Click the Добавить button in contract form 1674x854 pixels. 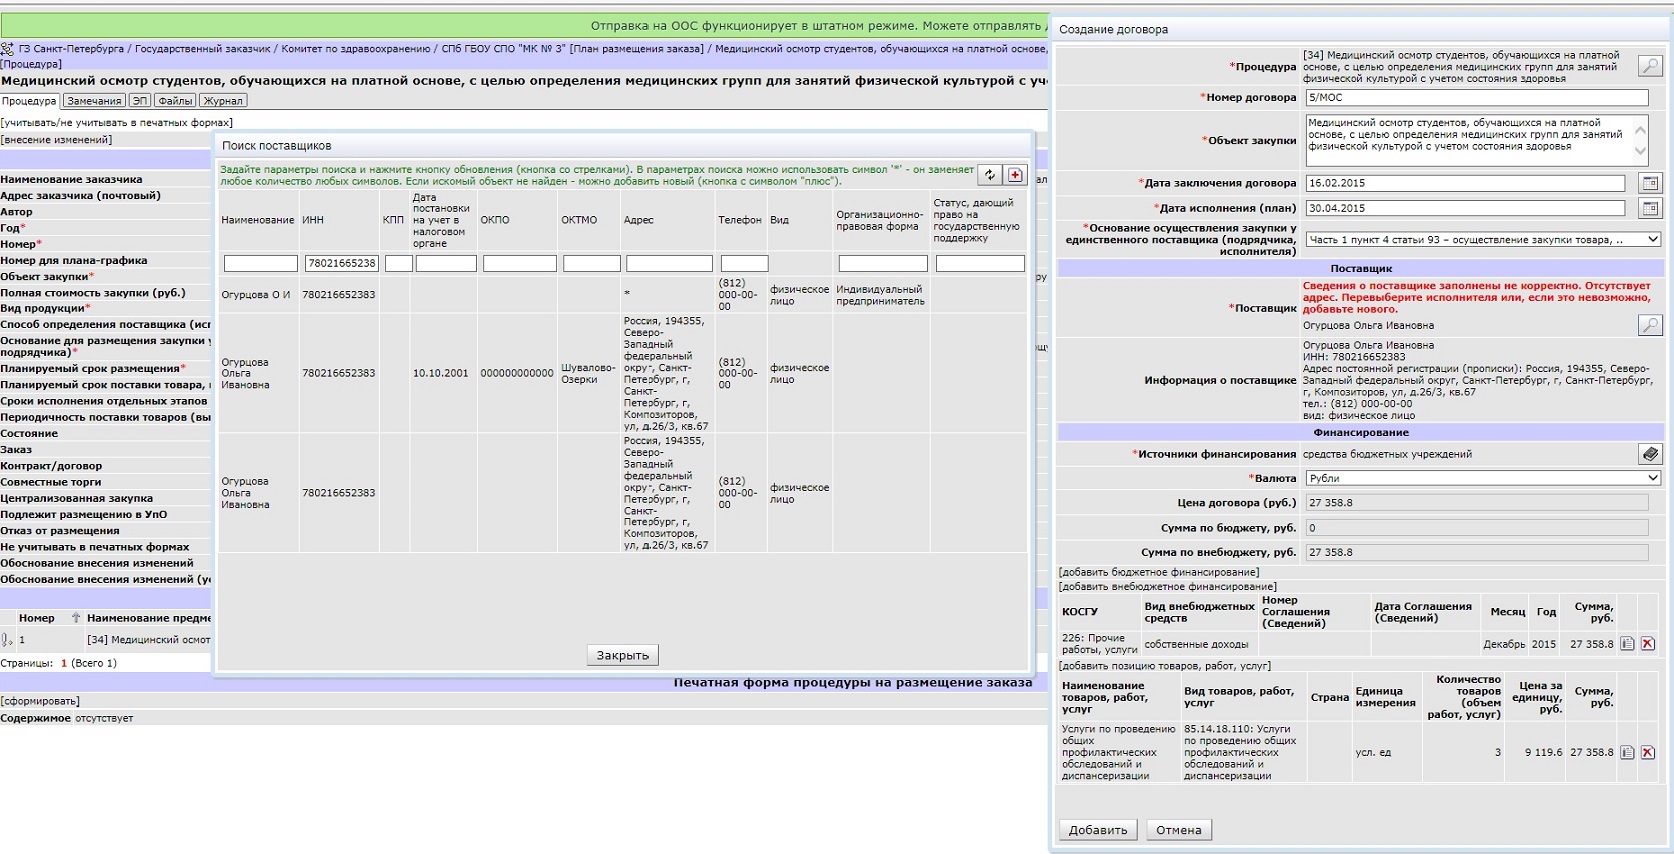point(1097,830)
